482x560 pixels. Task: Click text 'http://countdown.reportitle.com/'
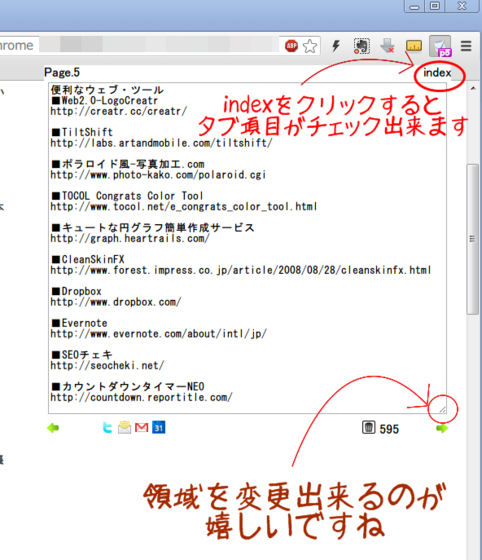pyautogui.click(x=141, y=398)
